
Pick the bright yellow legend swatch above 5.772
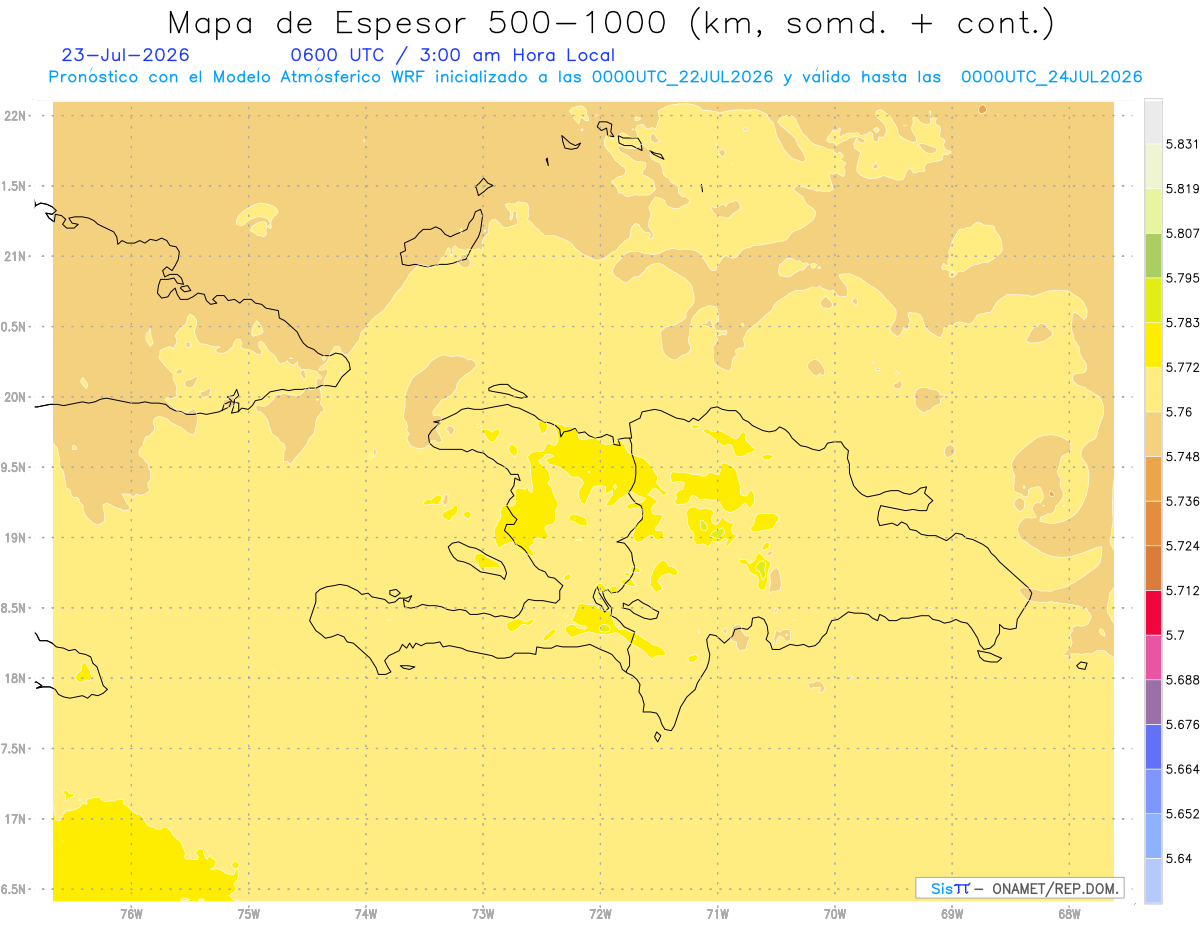(x=1153, y=345)
